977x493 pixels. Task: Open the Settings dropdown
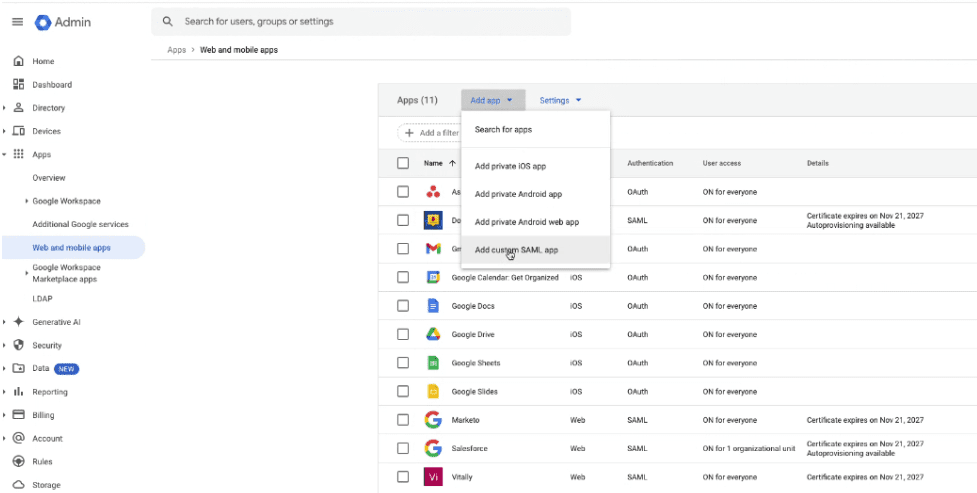click(x=560, y=100)
